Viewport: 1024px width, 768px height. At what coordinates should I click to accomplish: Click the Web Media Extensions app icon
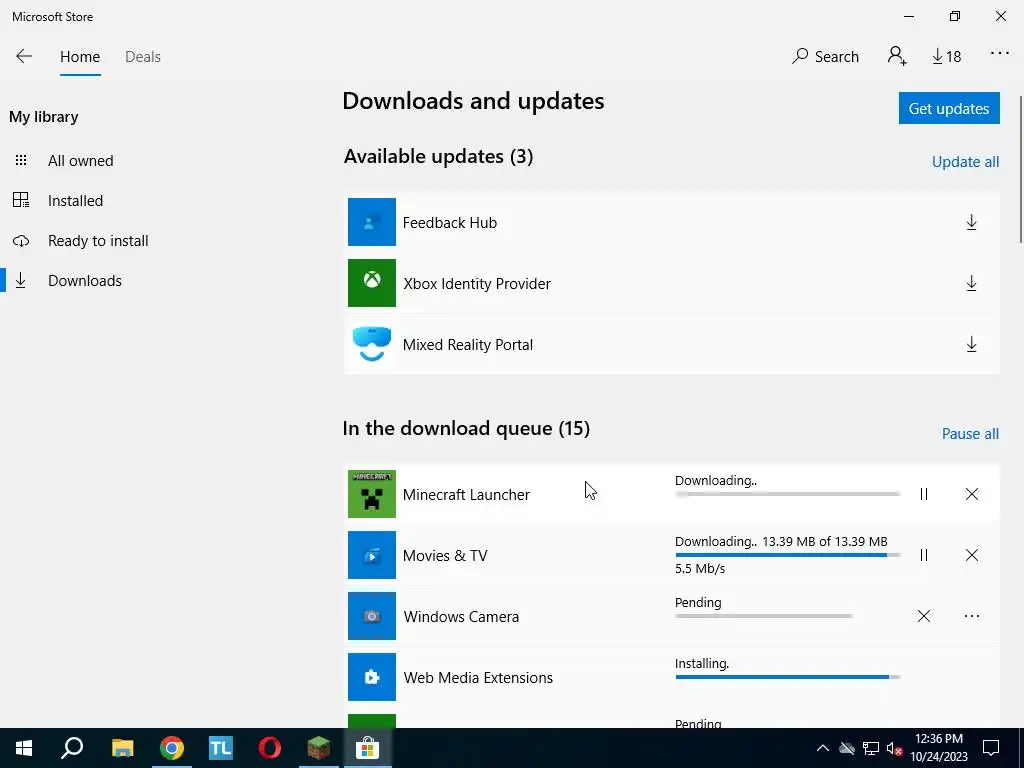point(372,677)
